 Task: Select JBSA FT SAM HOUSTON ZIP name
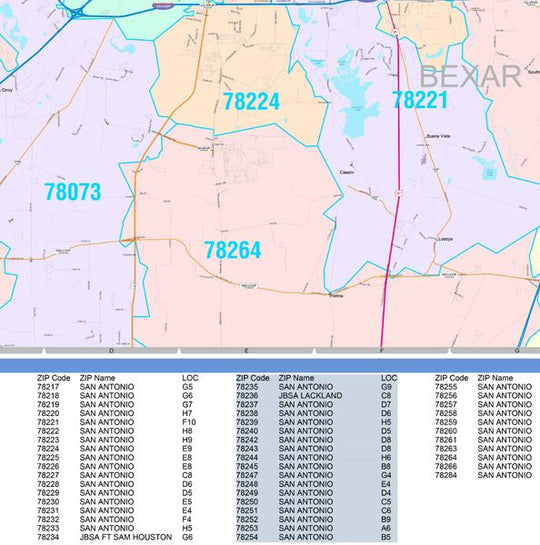point(126,537)
